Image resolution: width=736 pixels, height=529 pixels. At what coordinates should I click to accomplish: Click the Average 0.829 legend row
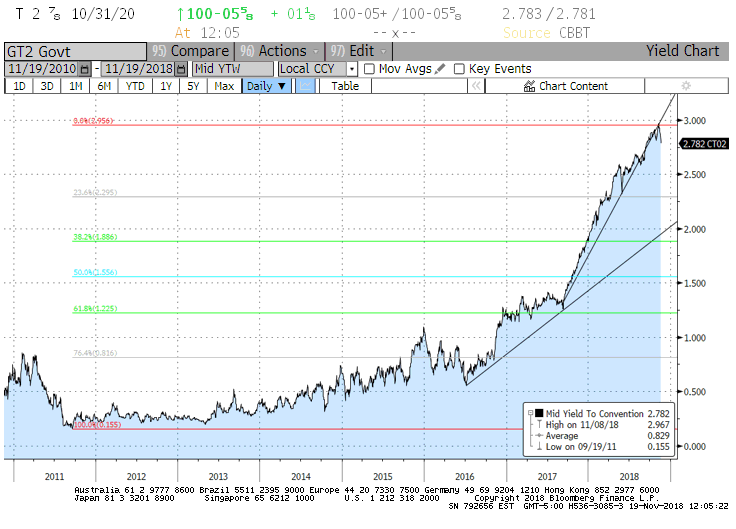pyautogui.click(x=603, y=436)
